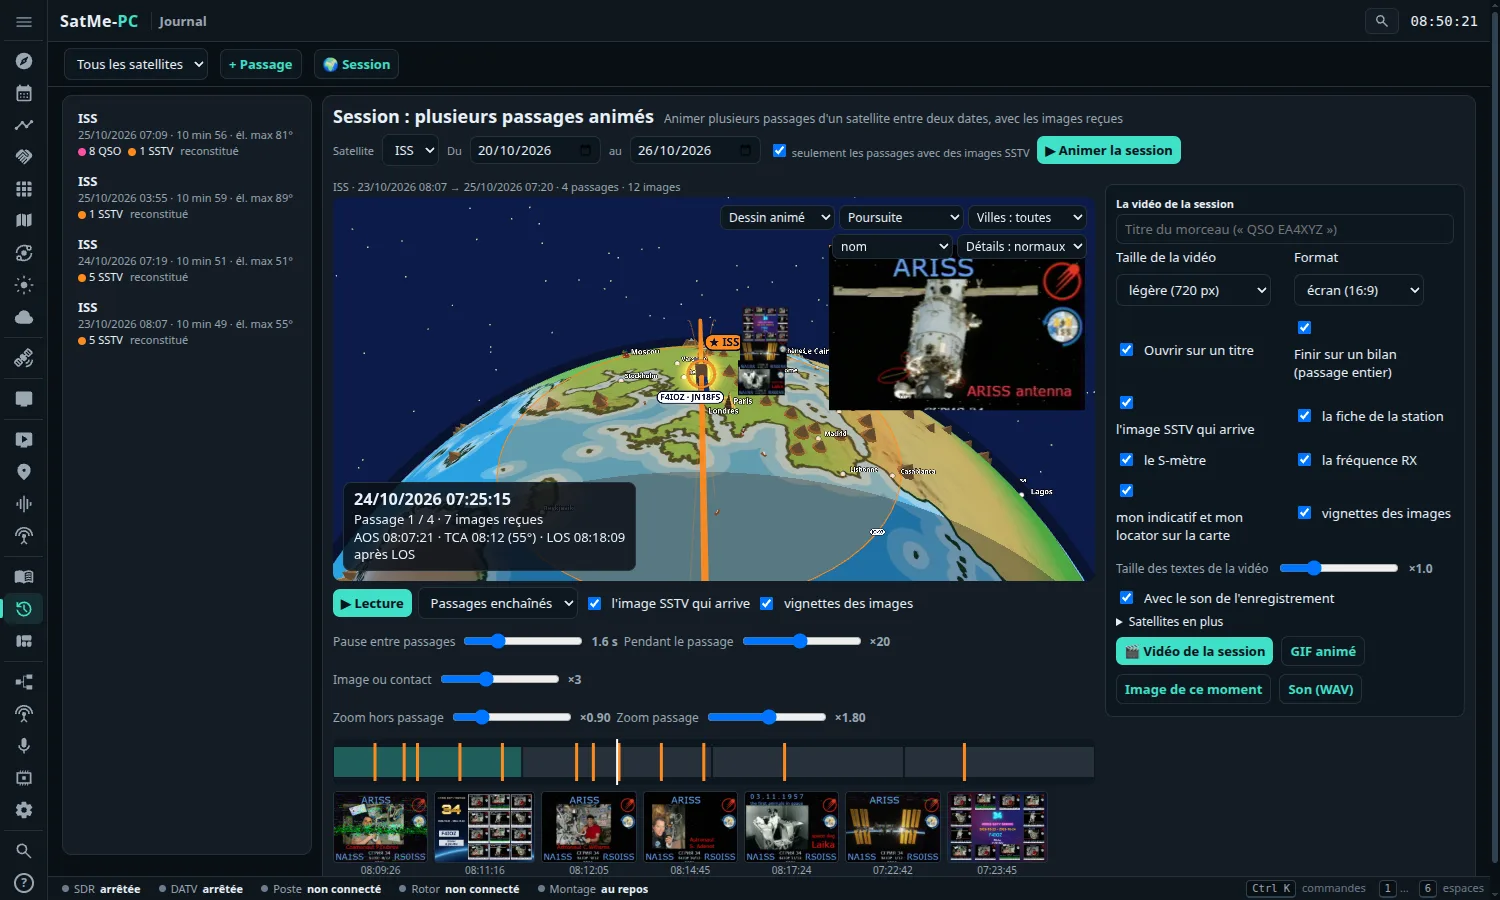The image size is (1500, 900).
Task: Adjust 'Taille des textes de la vidéo' slider
Action: pyautogui.click(x=1339, y=568)
